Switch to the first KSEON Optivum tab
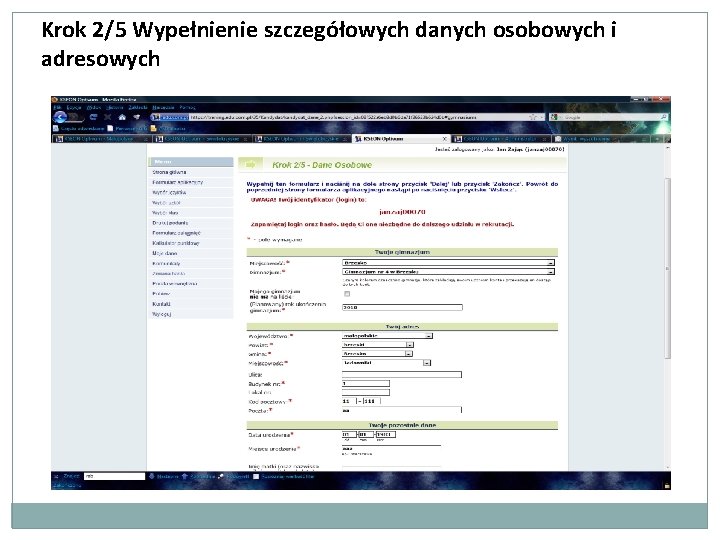 [x=101, y=139]
